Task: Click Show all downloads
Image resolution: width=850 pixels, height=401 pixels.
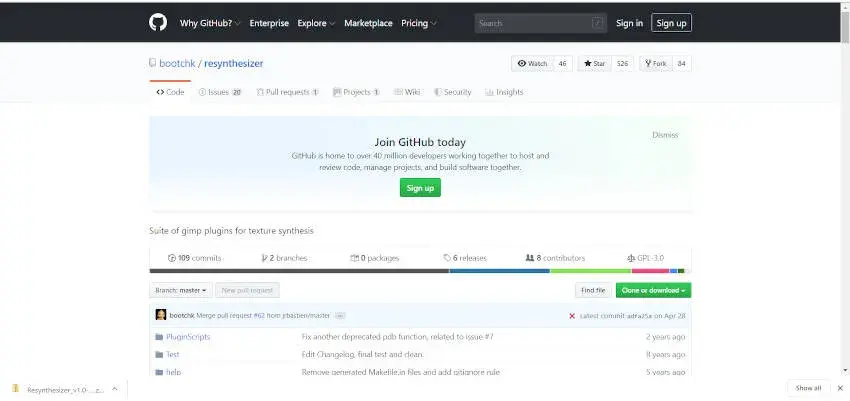Action: pos(808,388)
